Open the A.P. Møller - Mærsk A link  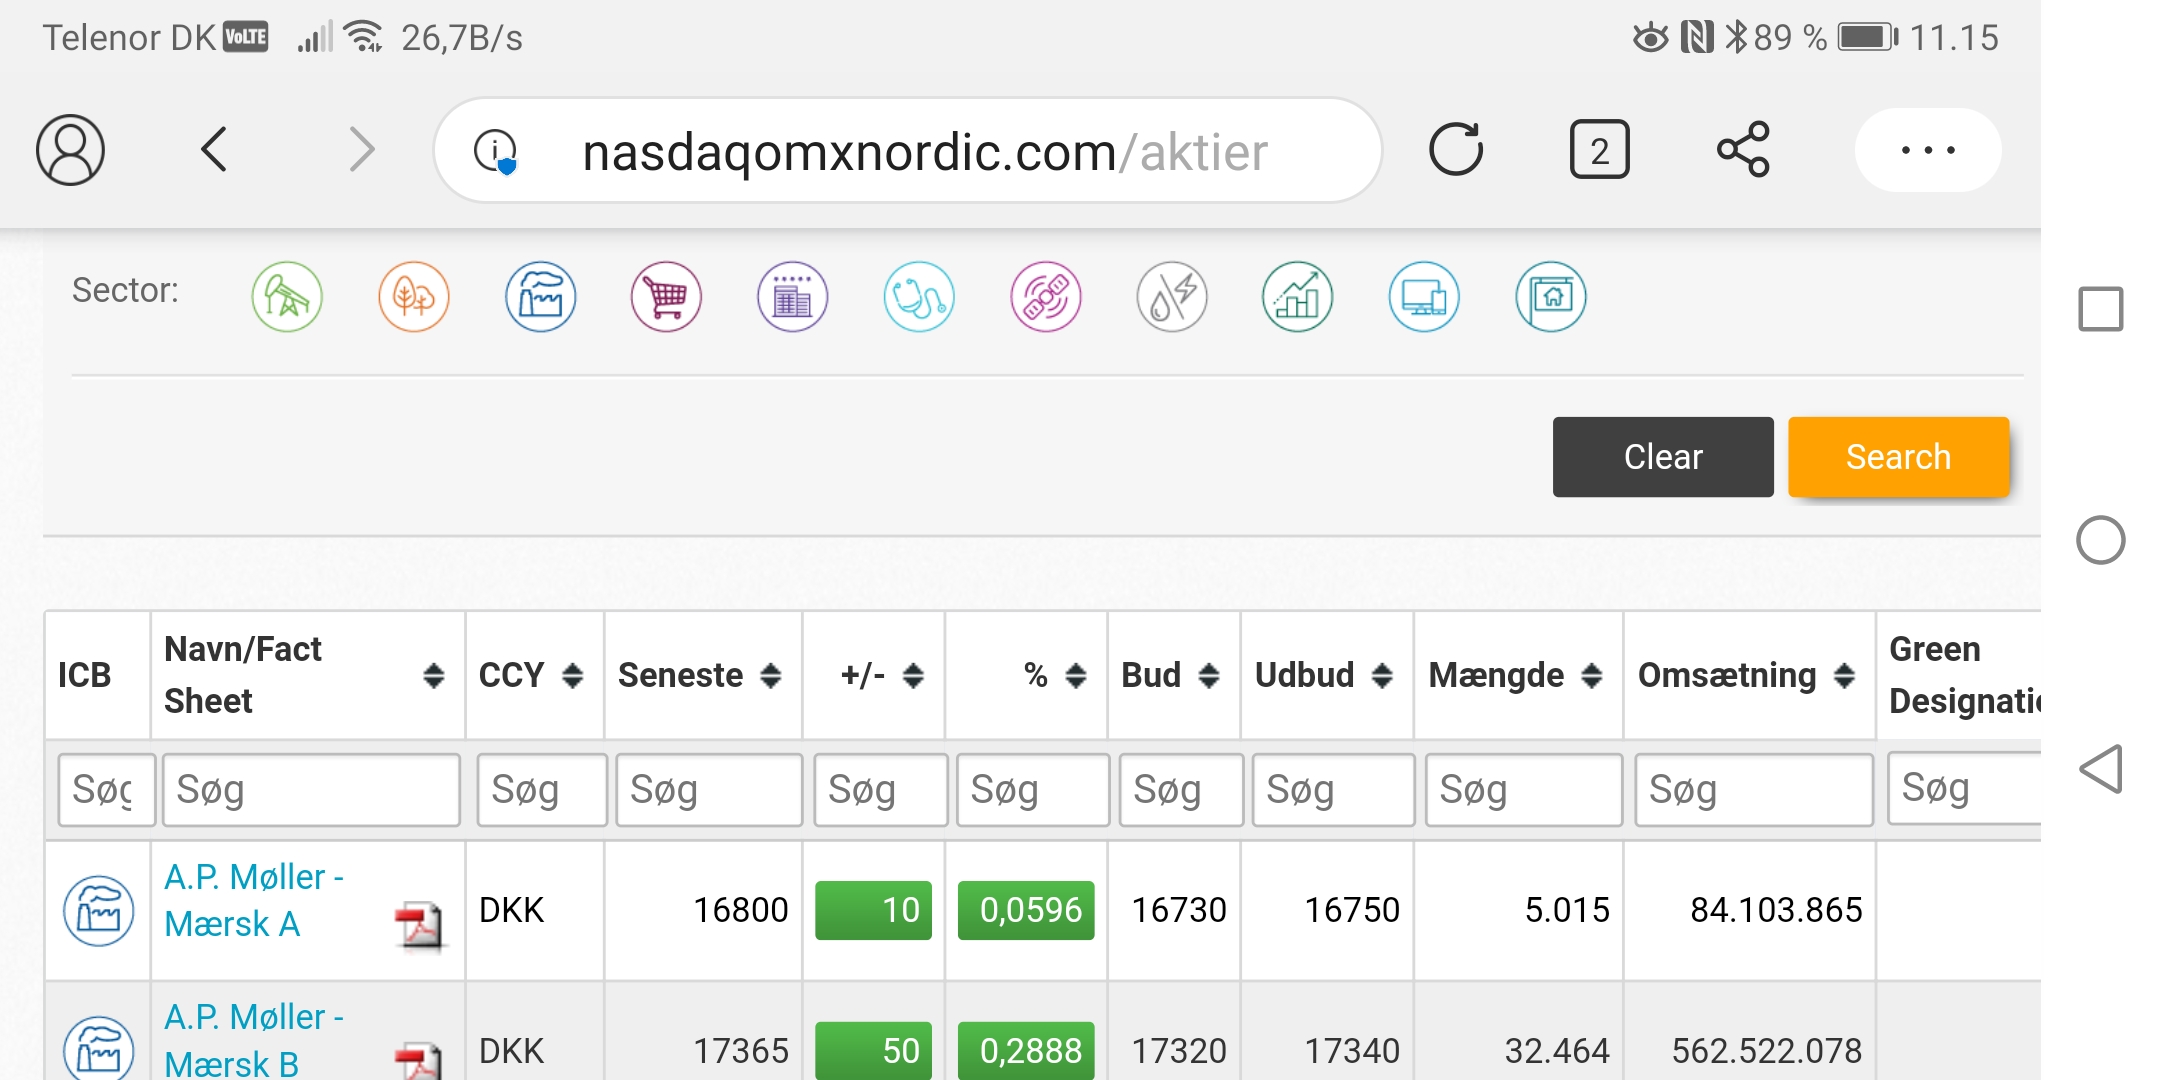click(254, 900)
